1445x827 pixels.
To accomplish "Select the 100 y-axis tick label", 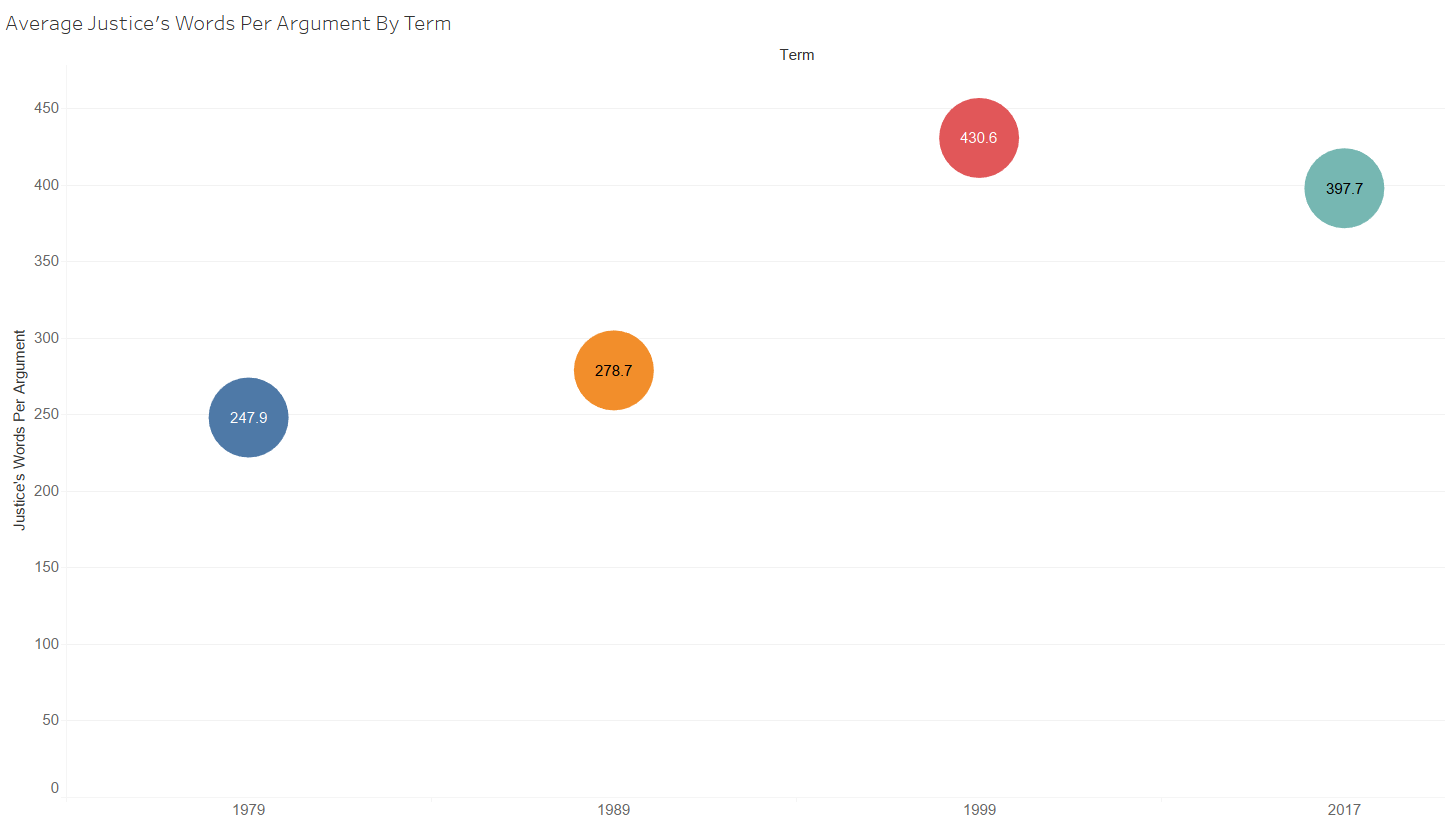I will click(x=46, y=644).
